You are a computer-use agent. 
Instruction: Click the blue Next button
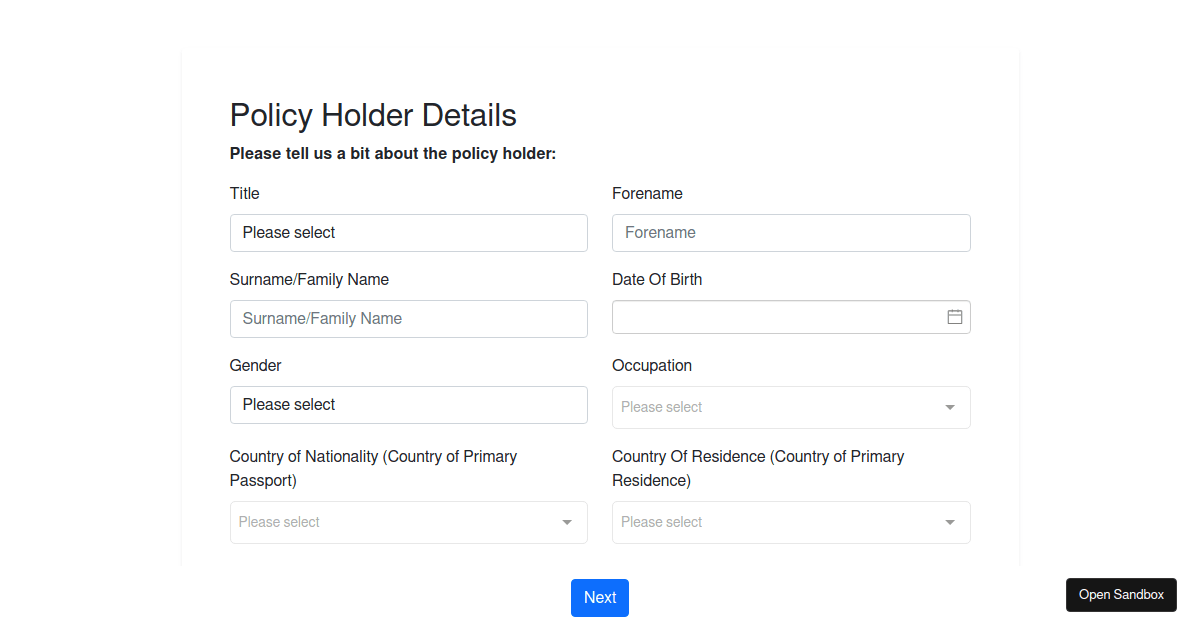point(600,598)
